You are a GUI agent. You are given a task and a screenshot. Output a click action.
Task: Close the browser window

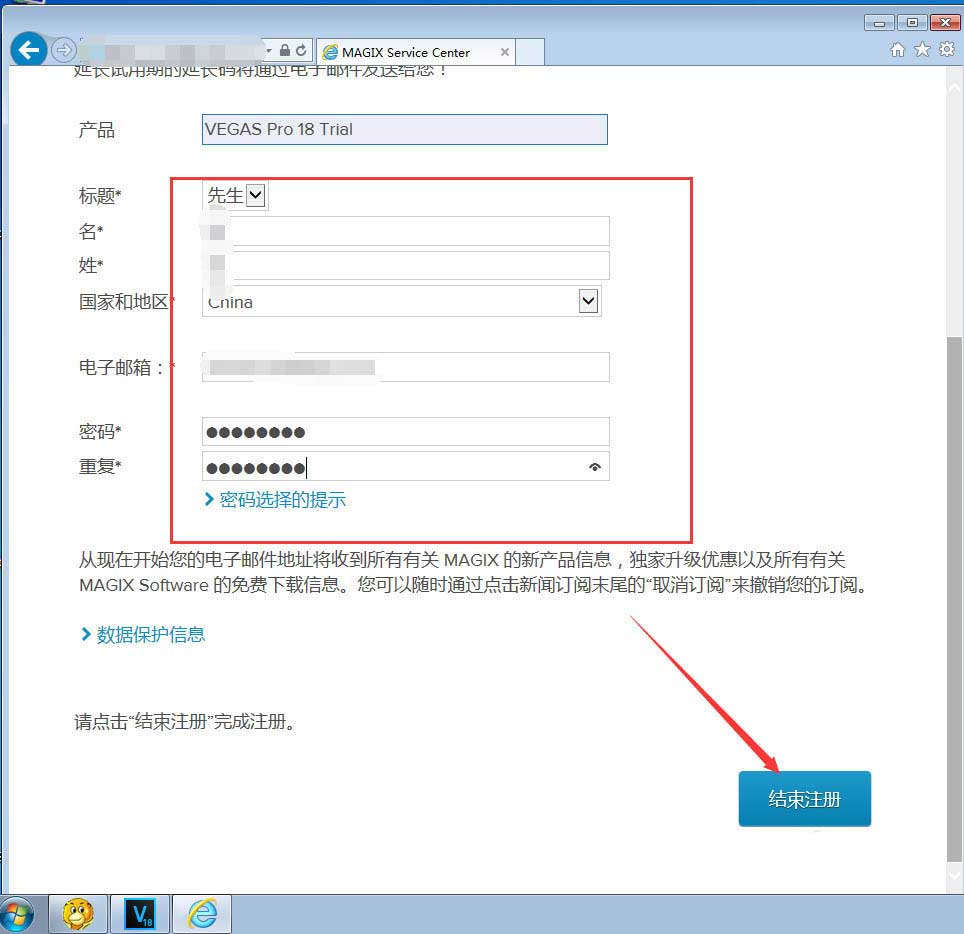click(x=945, y=23)
